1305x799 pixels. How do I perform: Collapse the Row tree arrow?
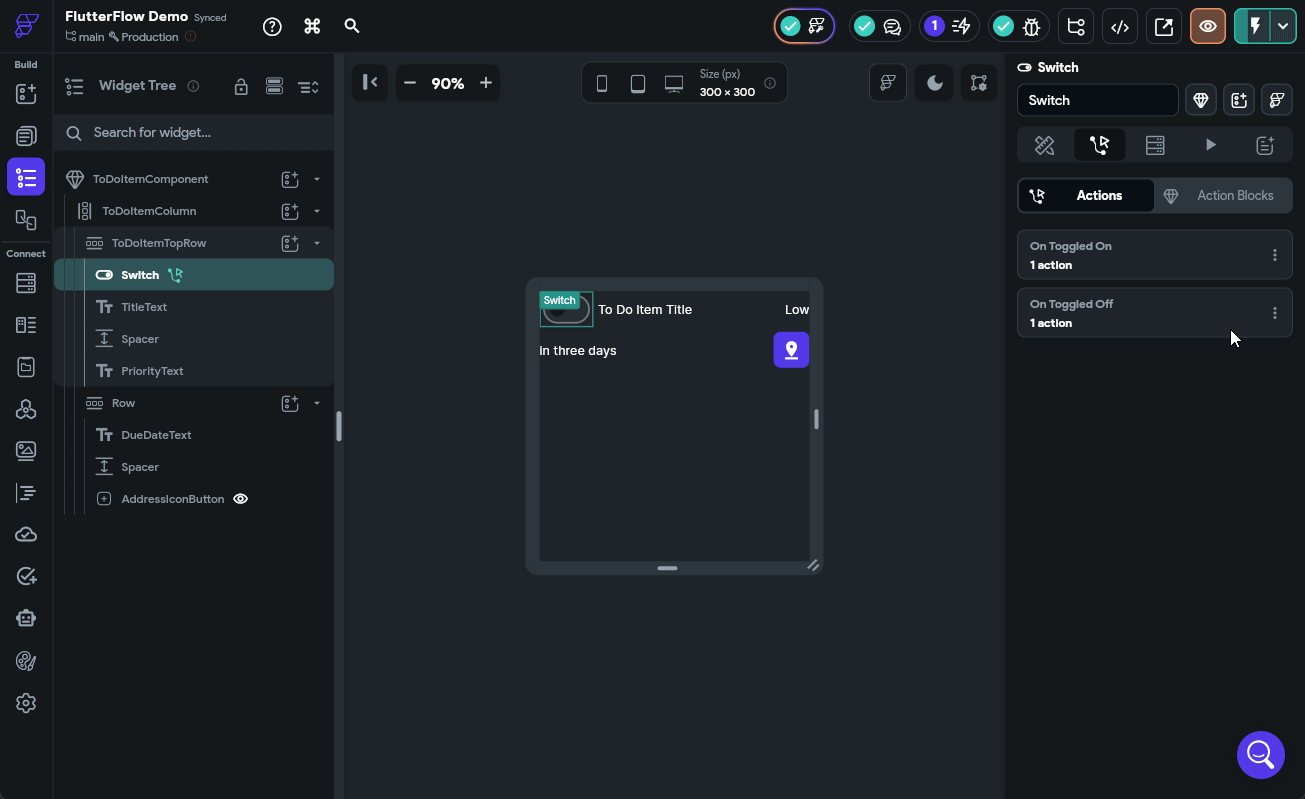[317, 403]
